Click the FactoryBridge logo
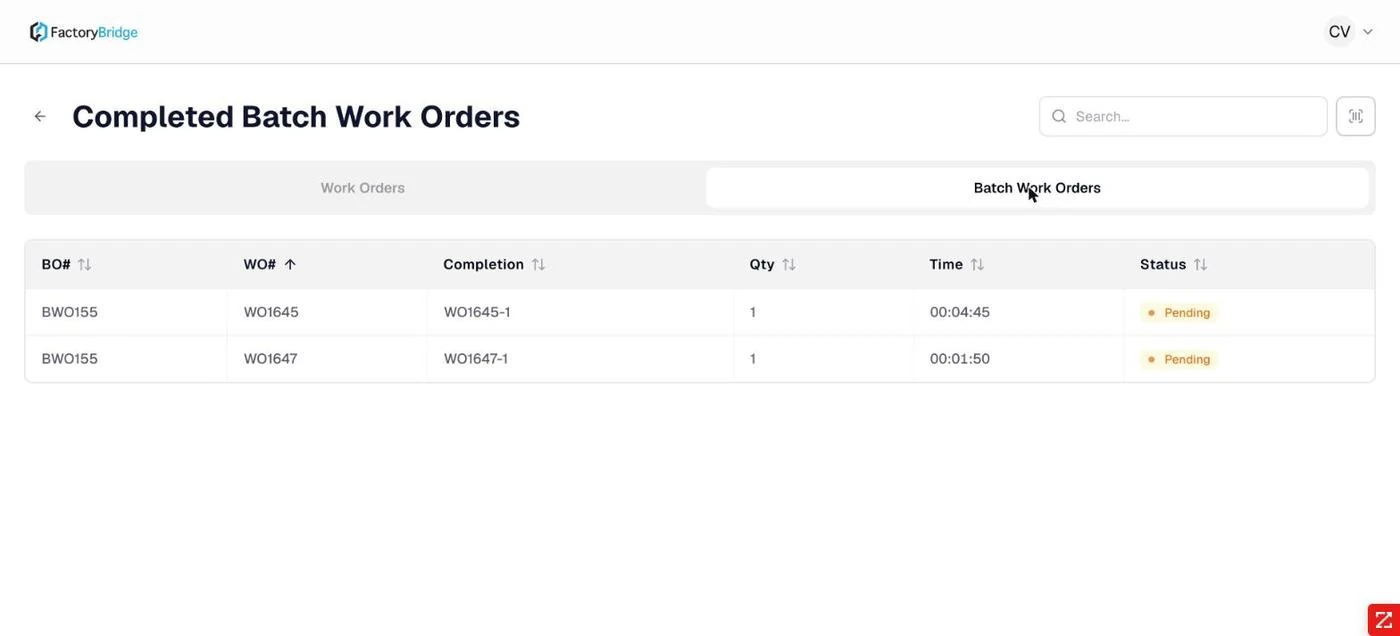This screenshot has width=1400, height=636. point(84,32)
